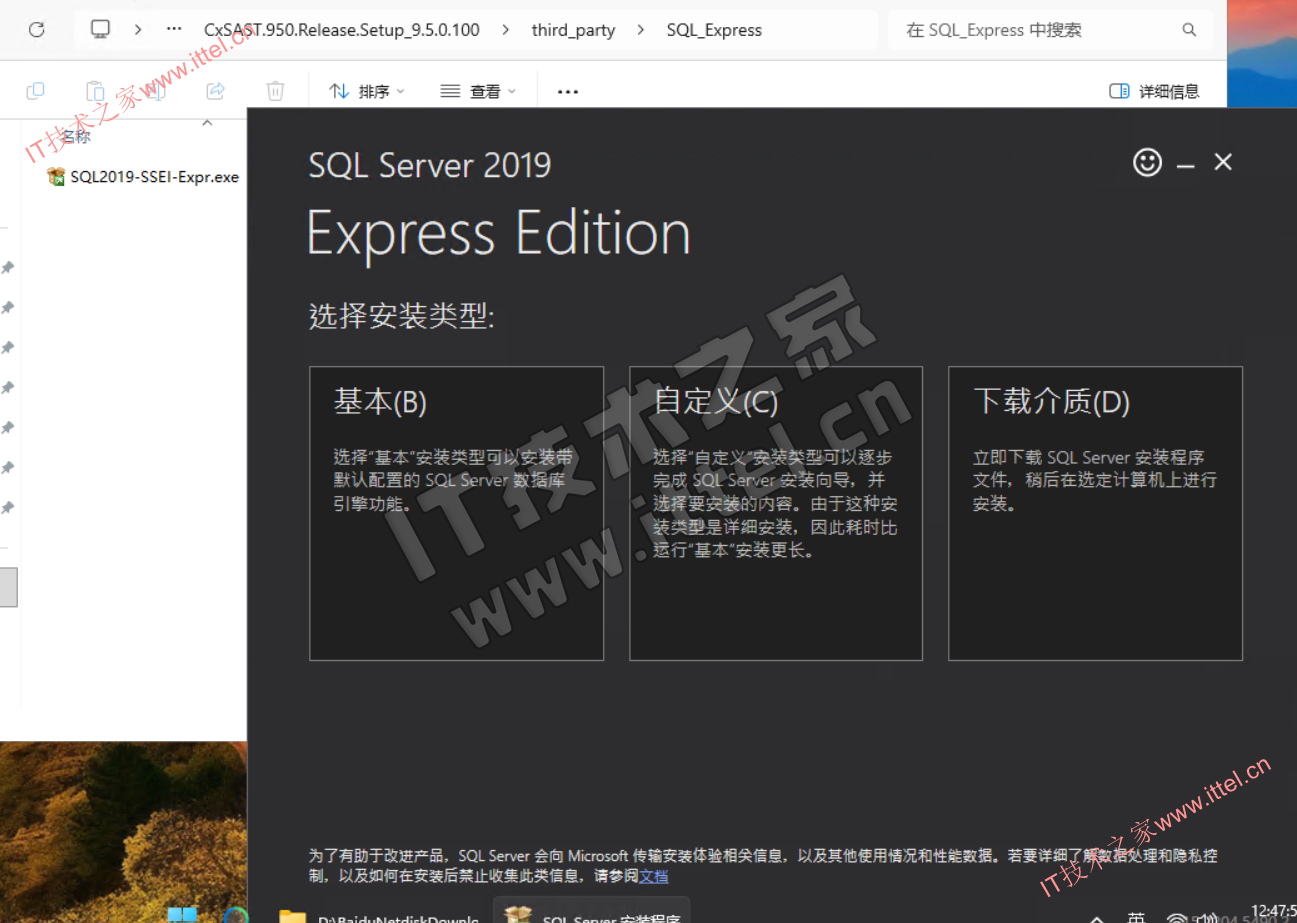Choose the 下载介质(D) download media option
Image resolution: width=1297 pixels, height=923 pixels.
(x=1095, y=513)
